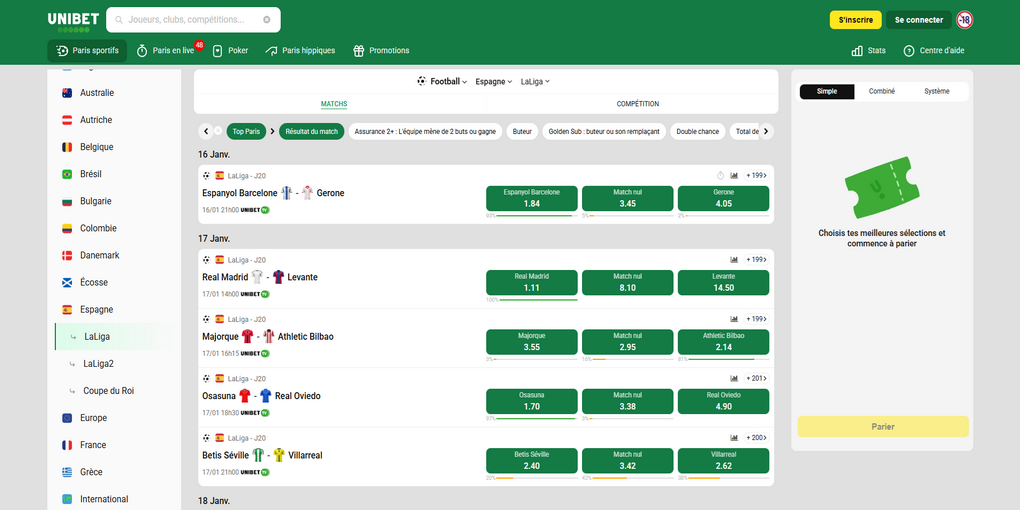This screenshot has width=1020, height=510.
Task: Switch bet slip to Simple mode
Action: tap(827, 91)
